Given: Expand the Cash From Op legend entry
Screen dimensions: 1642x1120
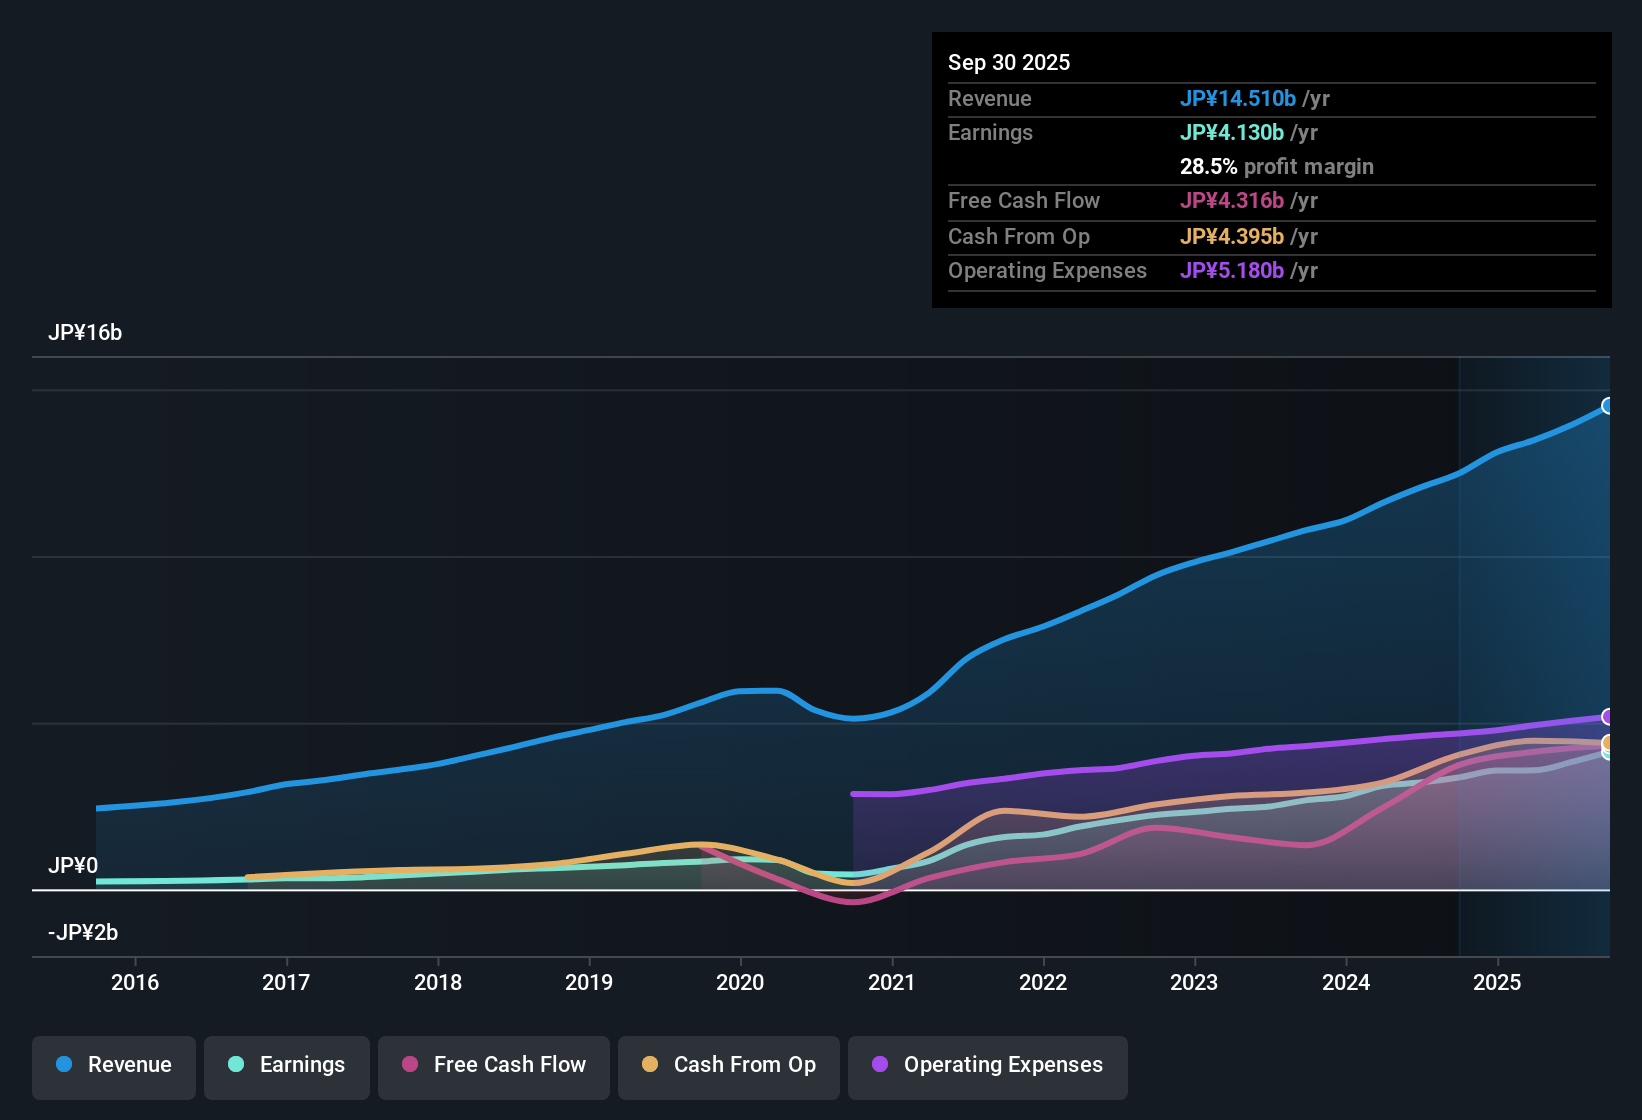Looking at the screenshot, I should [x=728, y=1065].
